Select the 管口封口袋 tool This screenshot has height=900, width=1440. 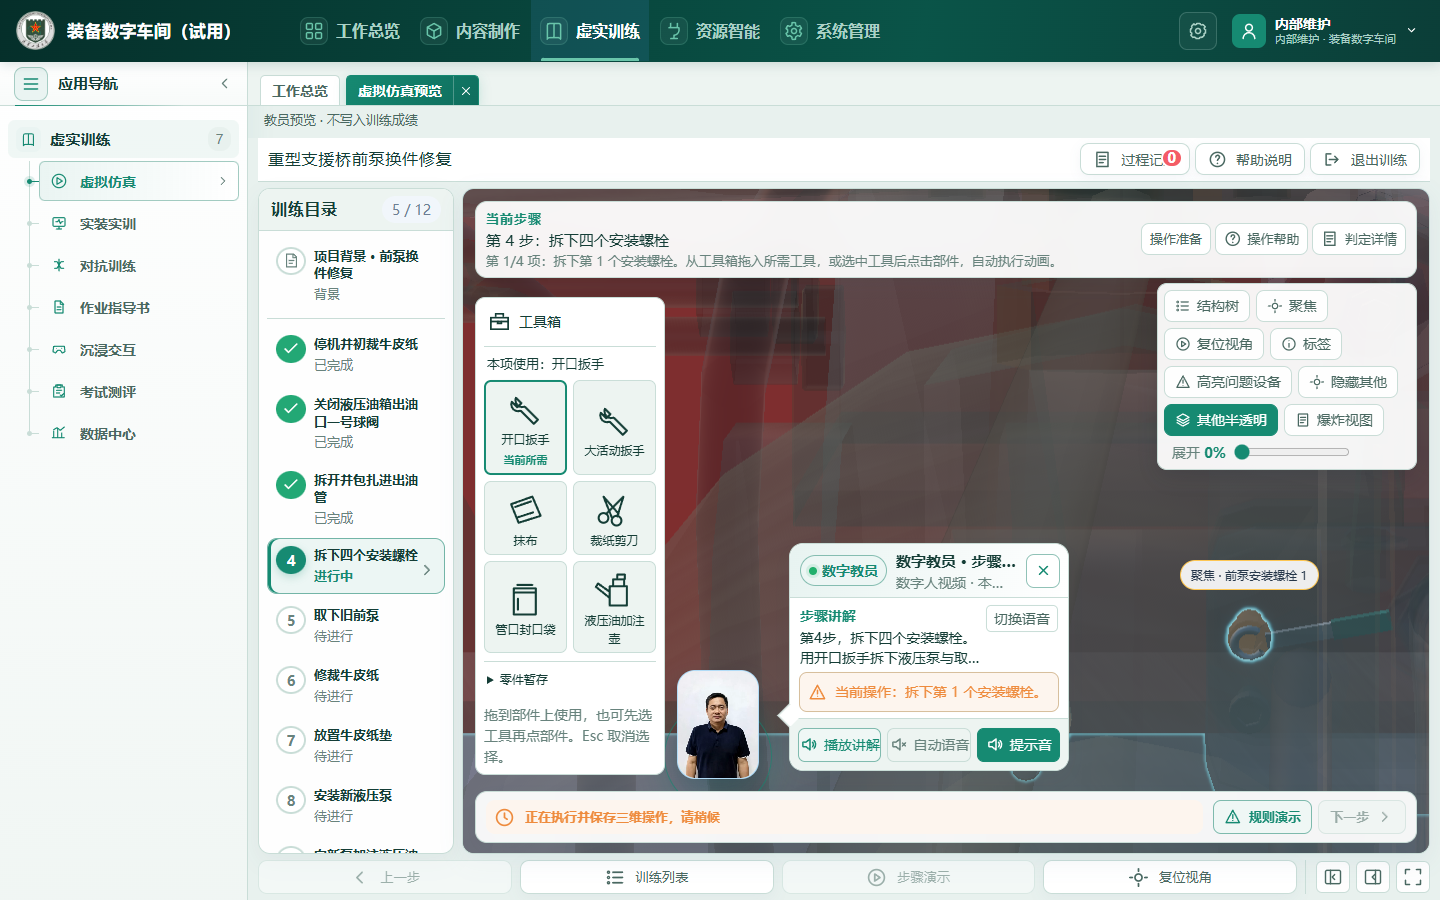525,608
